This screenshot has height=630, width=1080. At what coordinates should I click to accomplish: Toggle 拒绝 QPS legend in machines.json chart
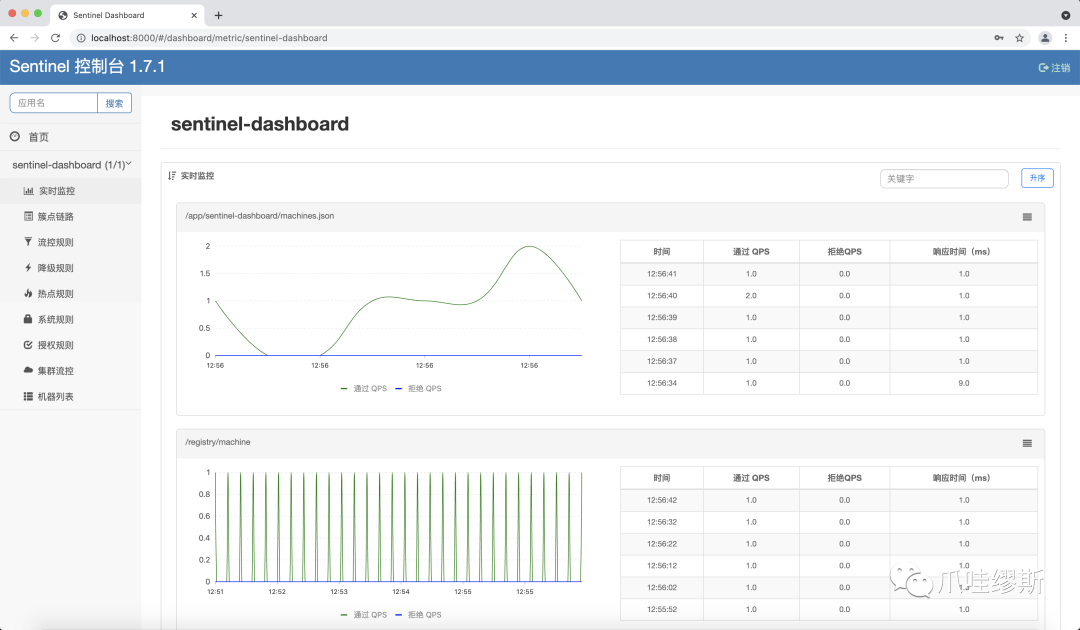pyautogui.click(x=418, y=388)
